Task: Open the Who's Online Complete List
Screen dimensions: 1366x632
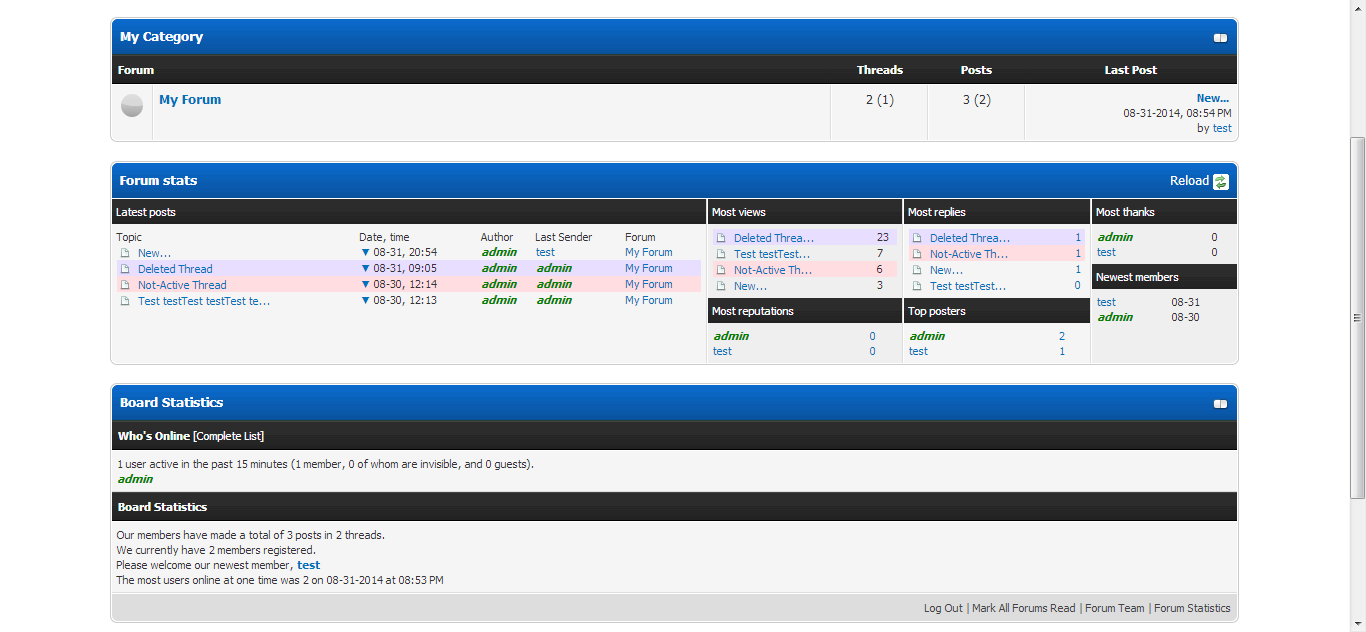Action: (x=228, y=436)
